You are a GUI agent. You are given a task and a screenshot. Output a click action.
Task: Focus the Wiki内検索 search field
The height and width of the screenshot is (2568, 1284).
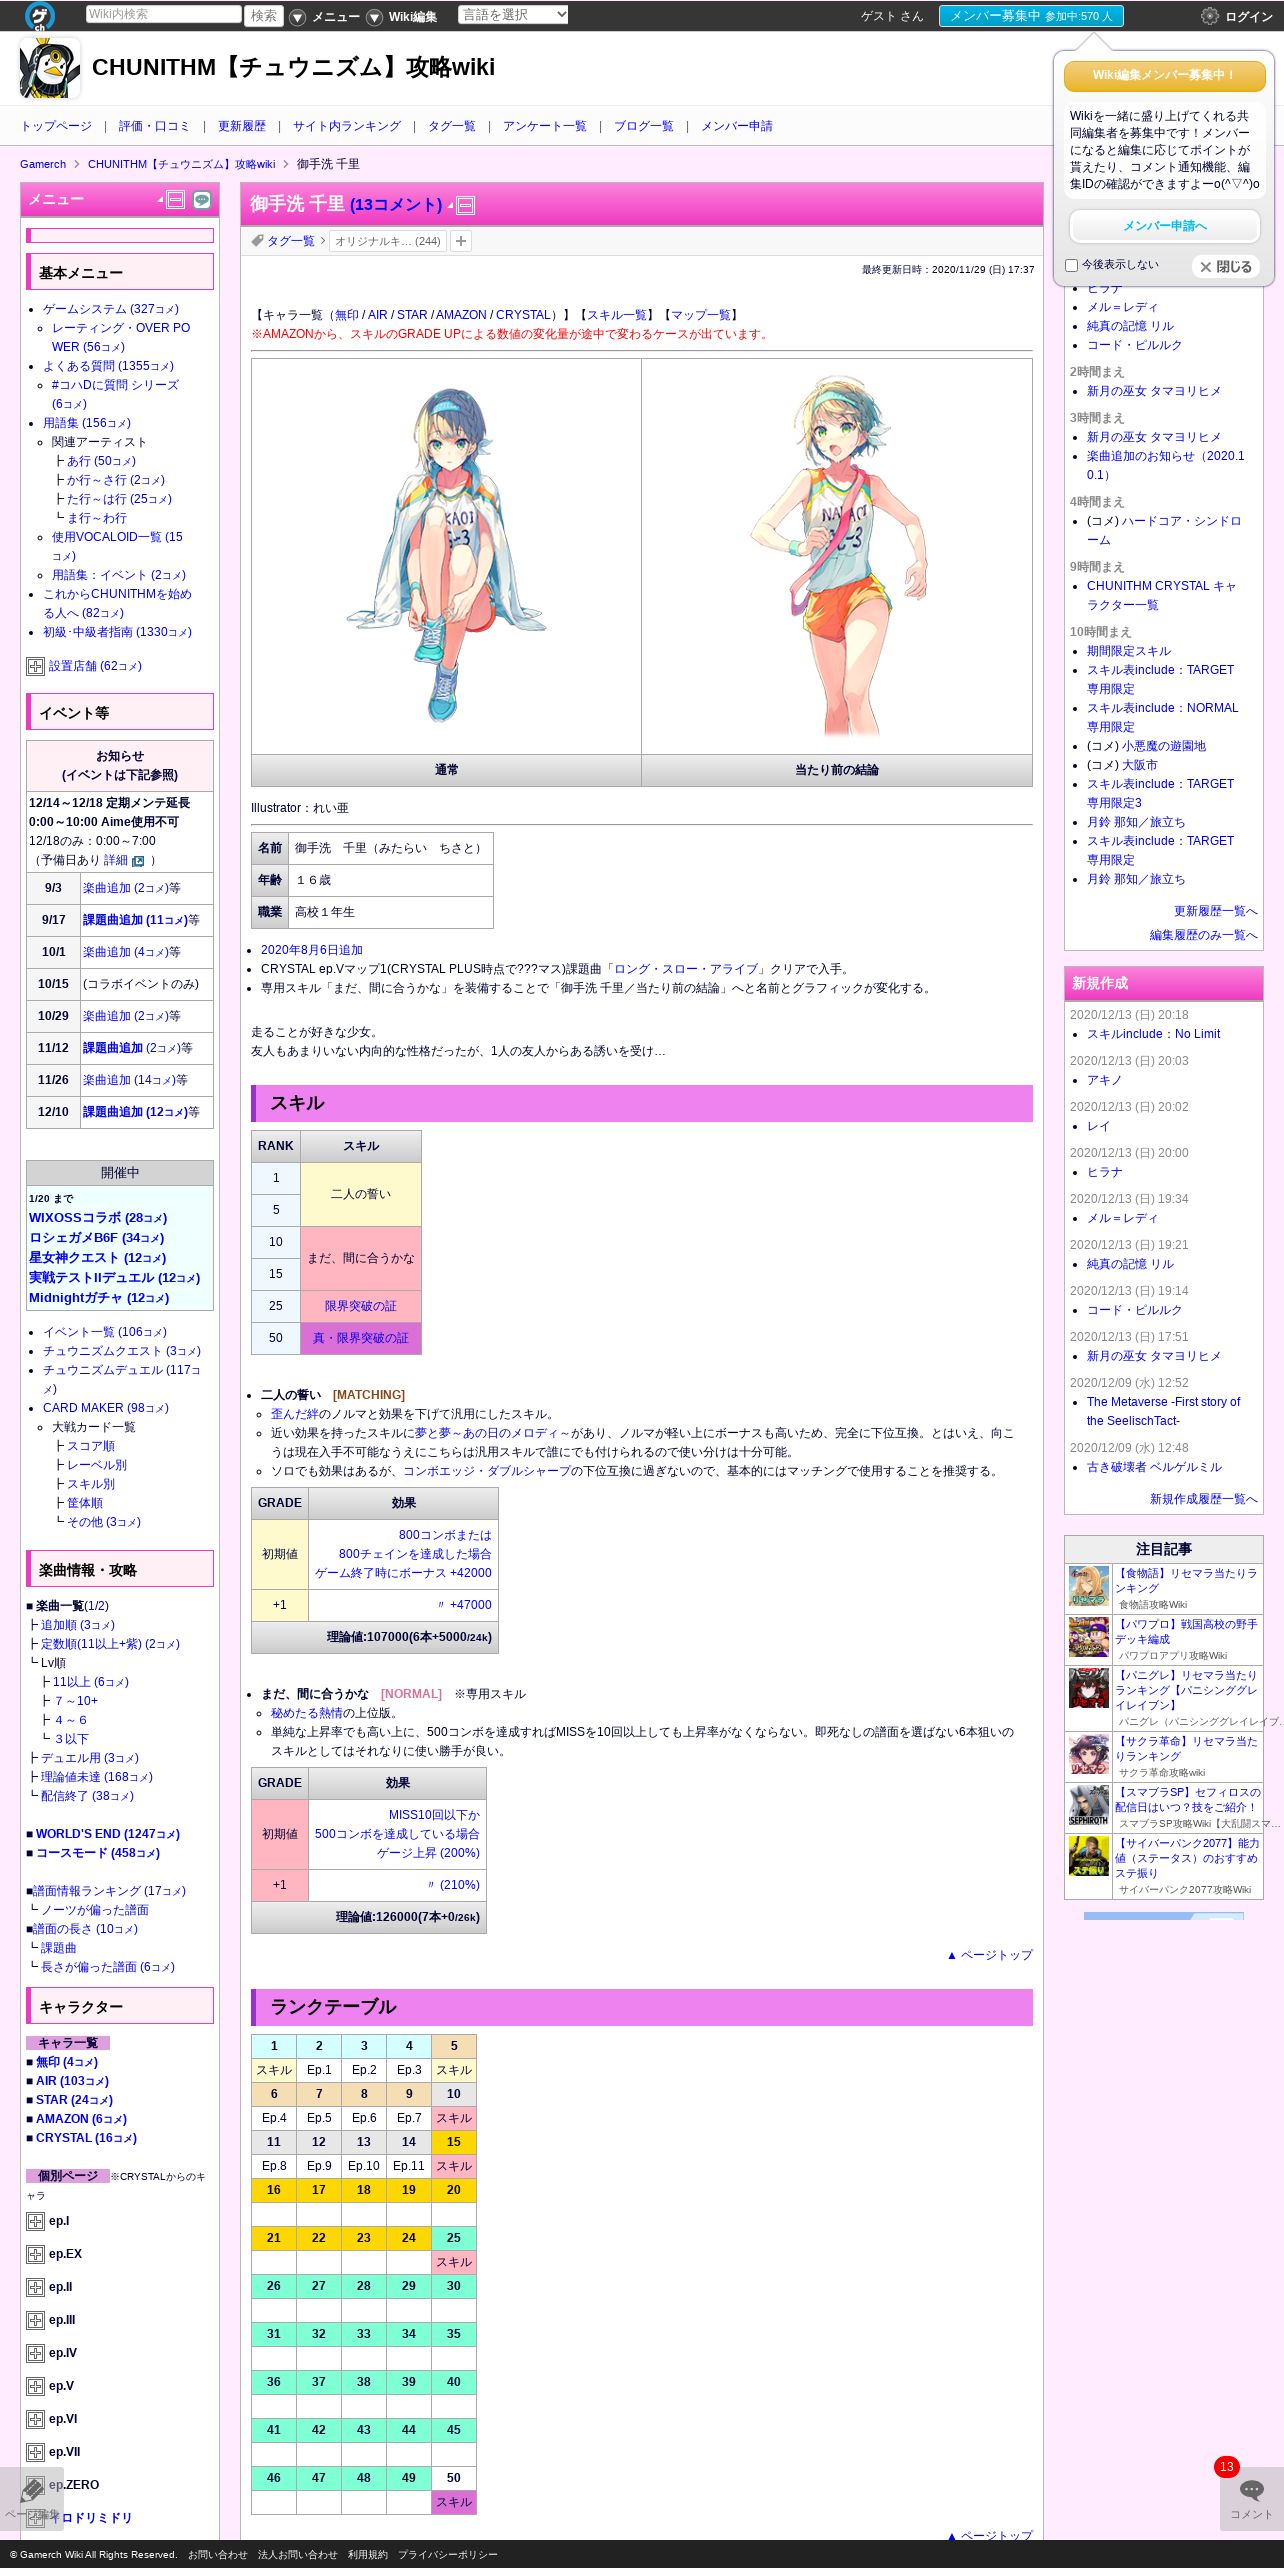coord(163,14)
